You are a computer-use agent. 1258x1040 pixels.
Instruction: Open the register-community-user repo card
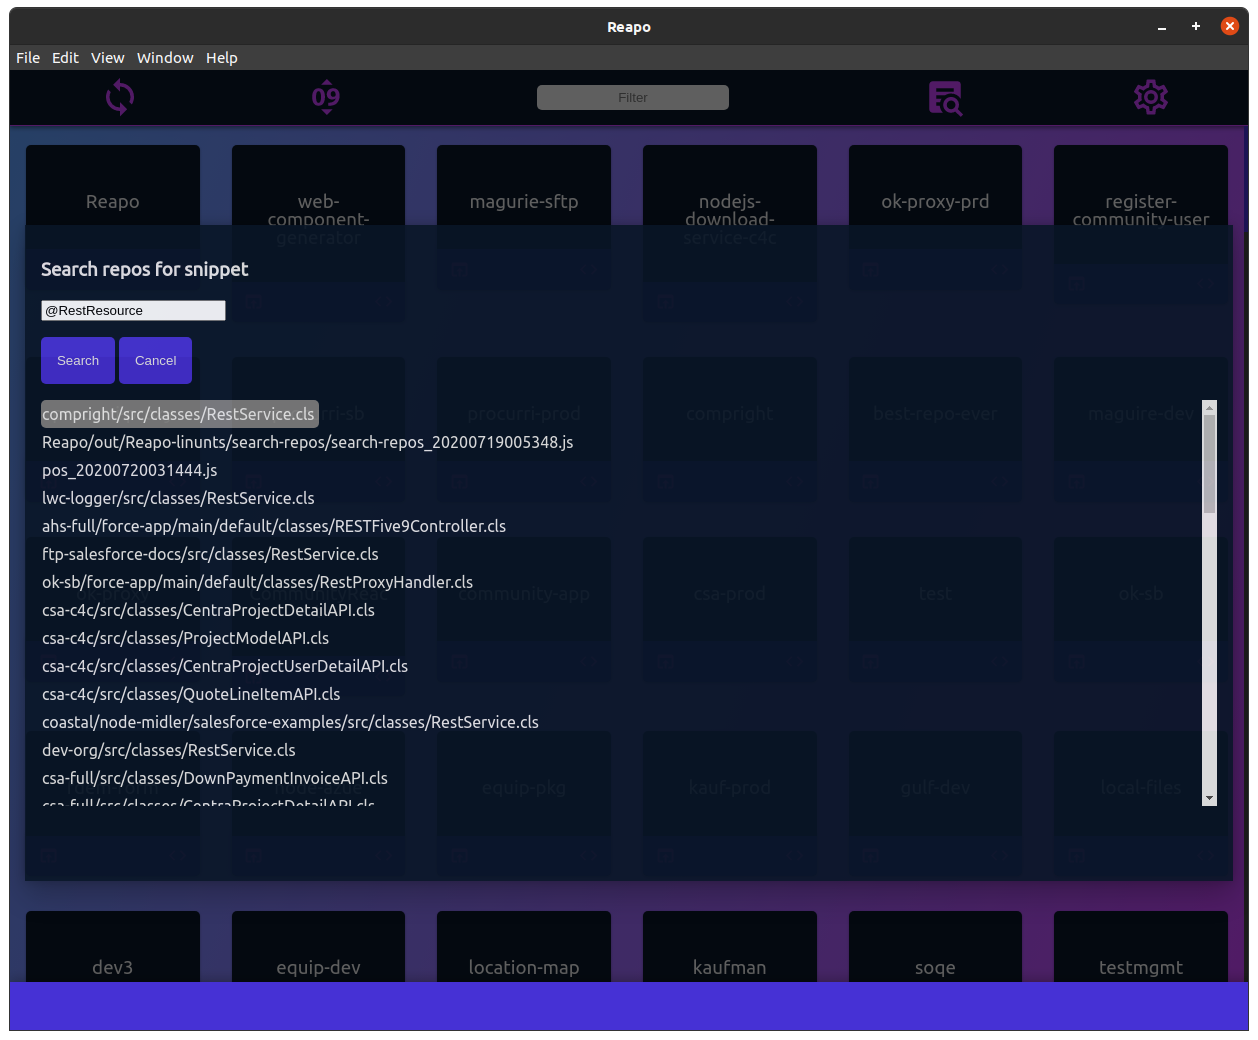point(1141,185)
